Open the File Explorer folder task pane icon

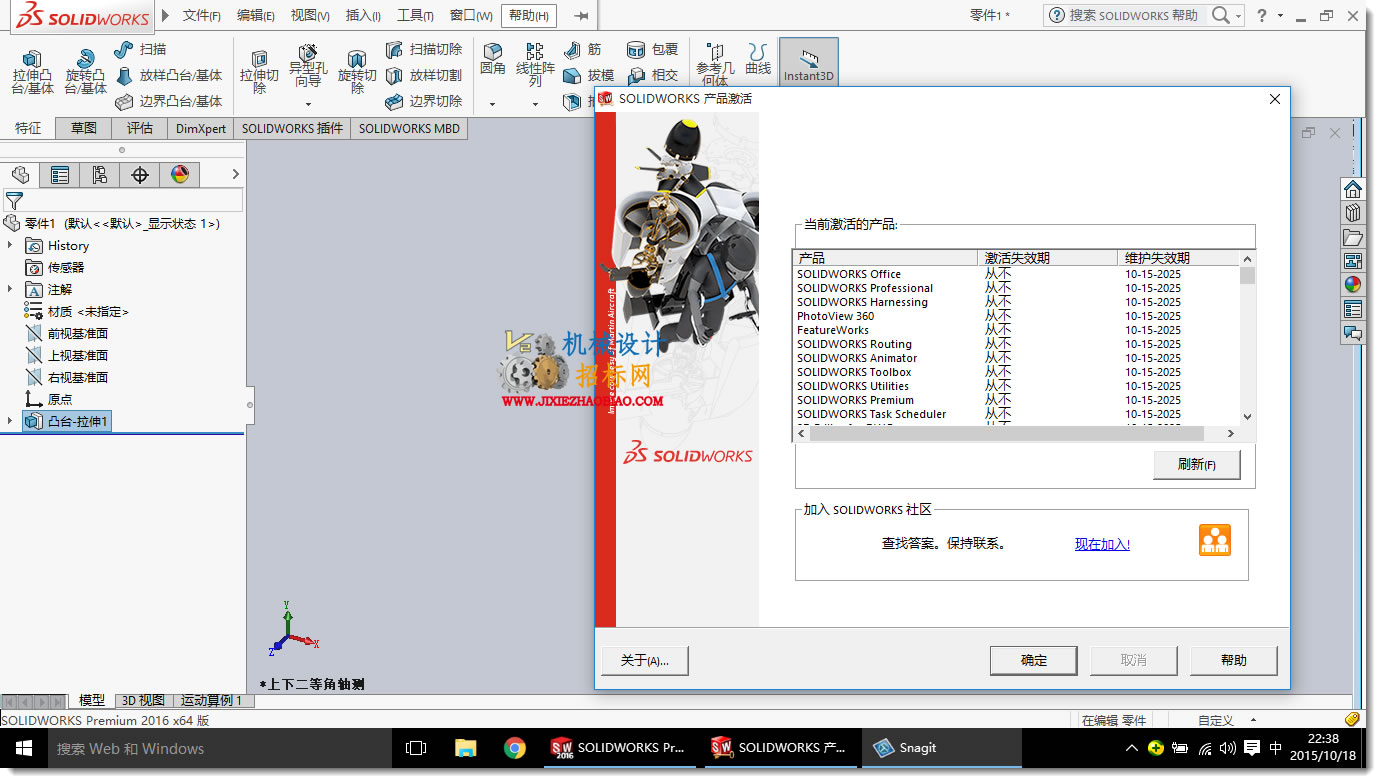click(x=1353, y=237)
